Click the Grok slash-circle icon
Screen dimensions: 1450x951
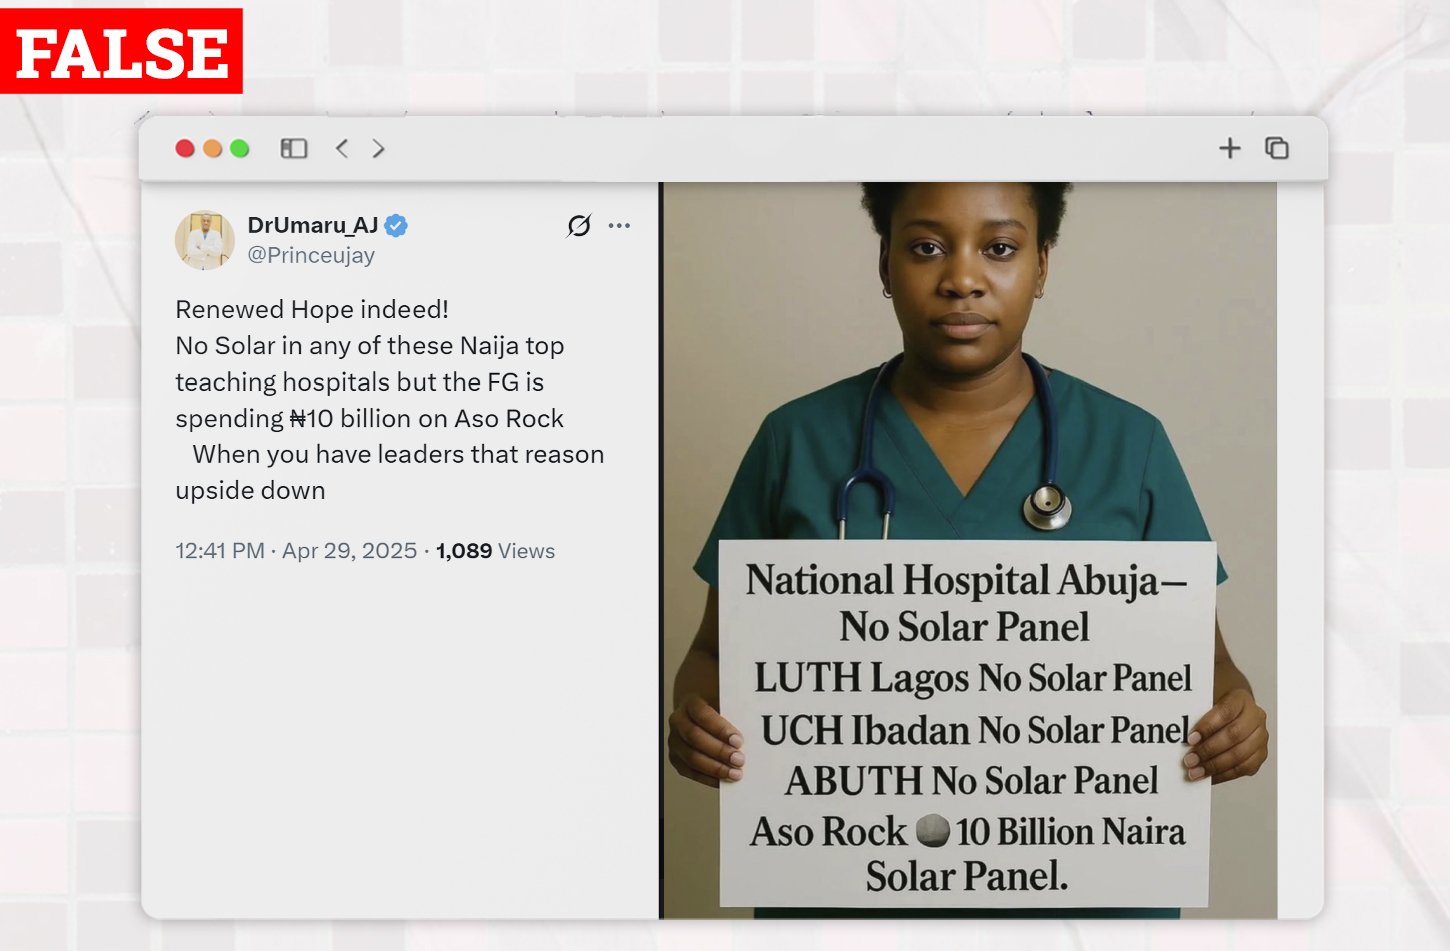(579, 225)
